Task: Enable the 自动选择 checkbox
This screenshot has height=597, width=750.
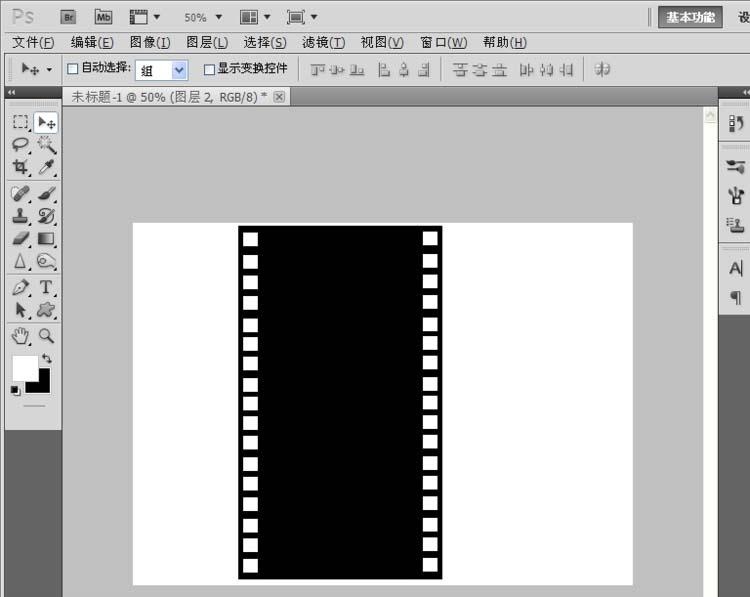Action: click(72, 69)
